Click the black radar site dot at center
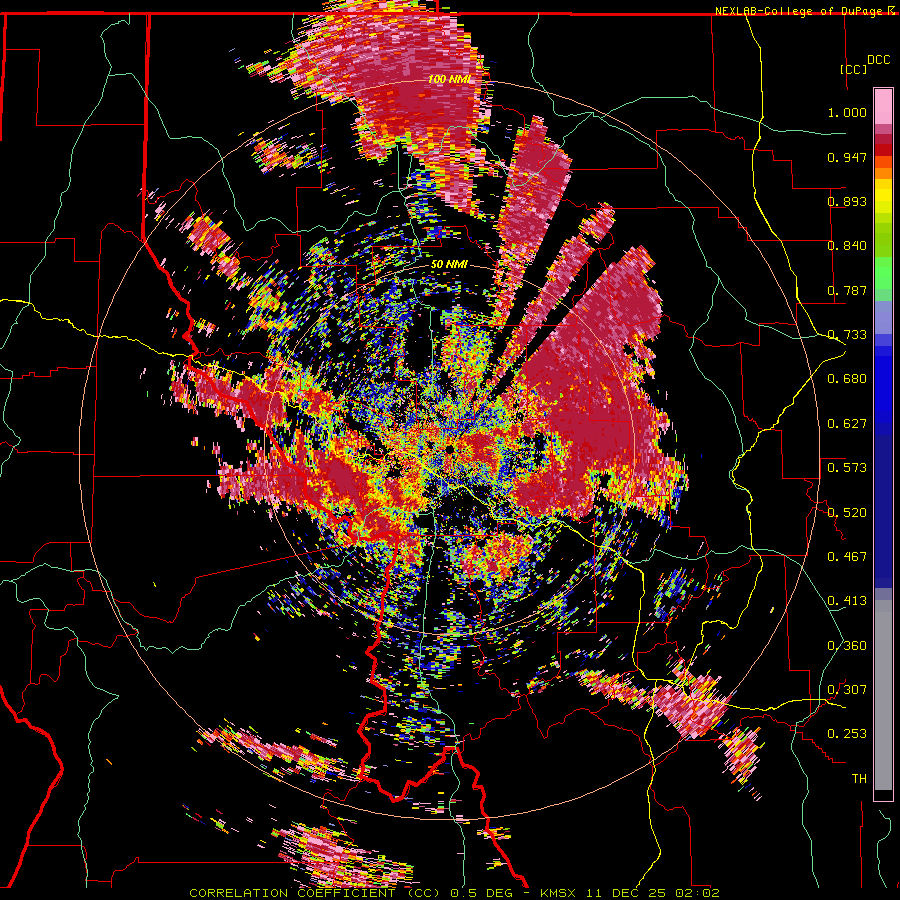This screenshot has height=900, width=900. coord(449,448)
